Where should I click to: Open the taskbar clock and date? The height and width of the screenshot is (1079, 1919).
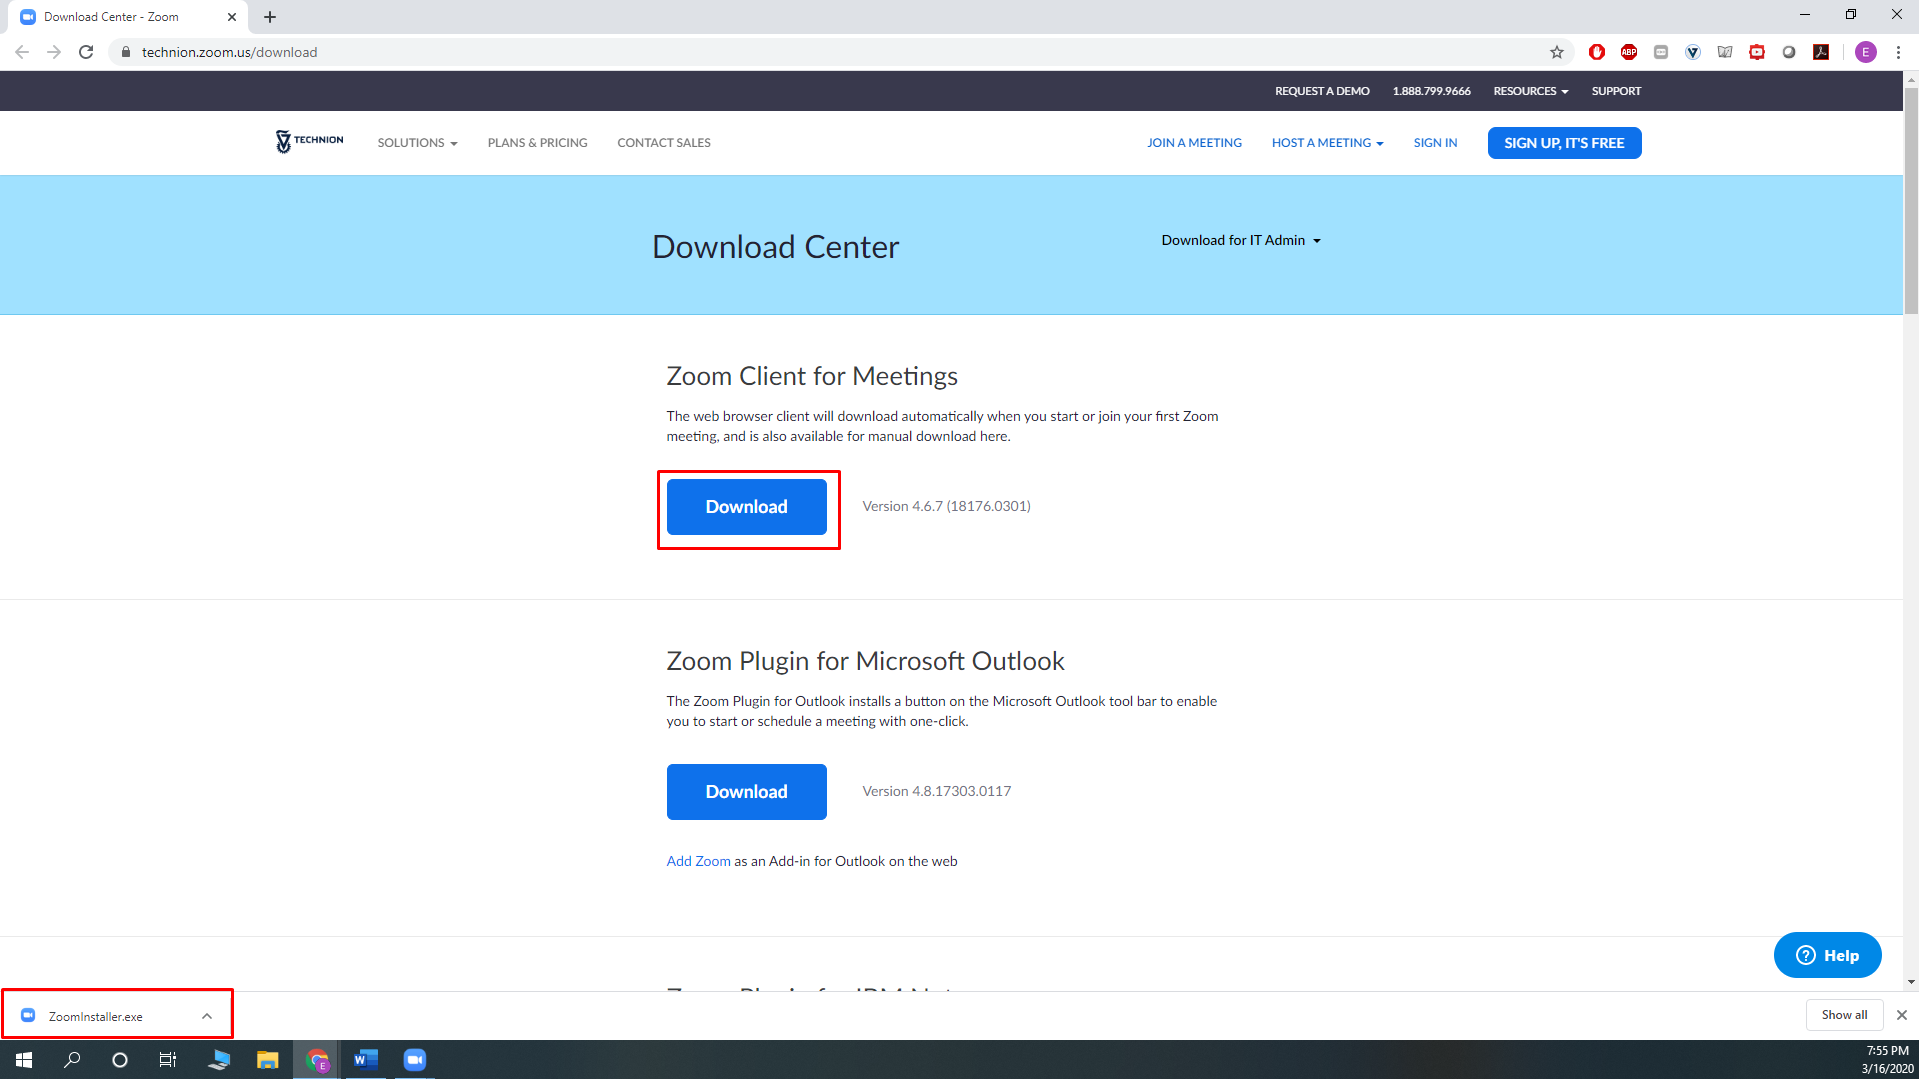1887,1059
